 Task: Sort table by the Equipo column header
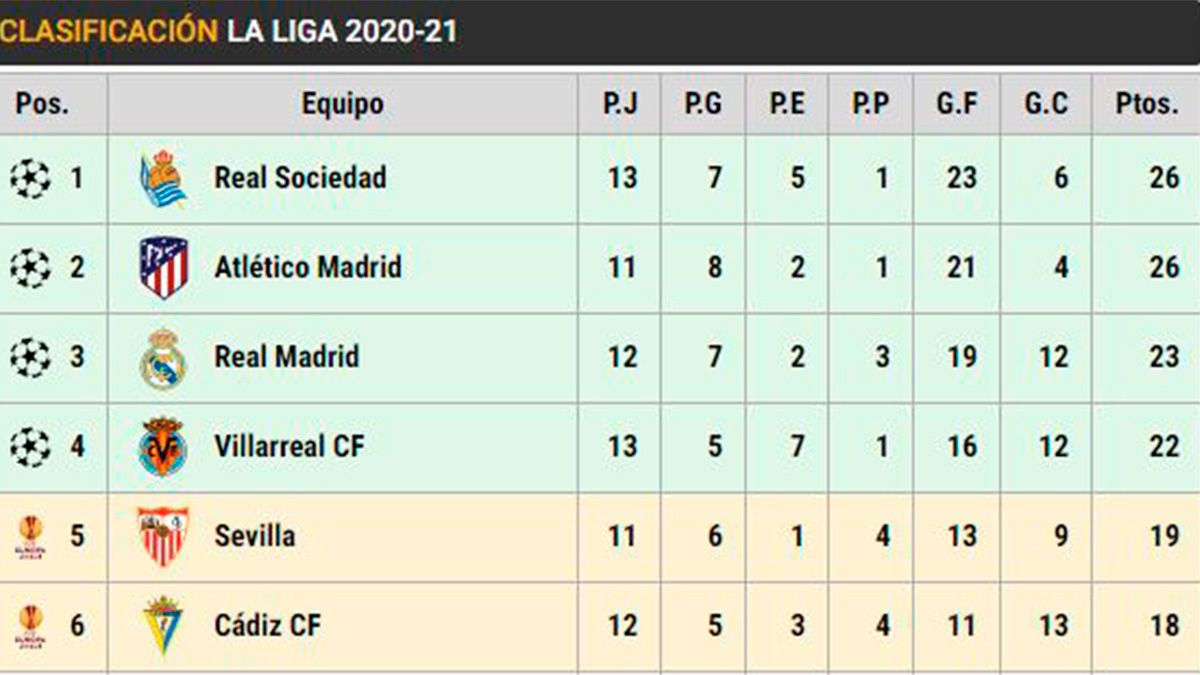click(x=342, y=103)
